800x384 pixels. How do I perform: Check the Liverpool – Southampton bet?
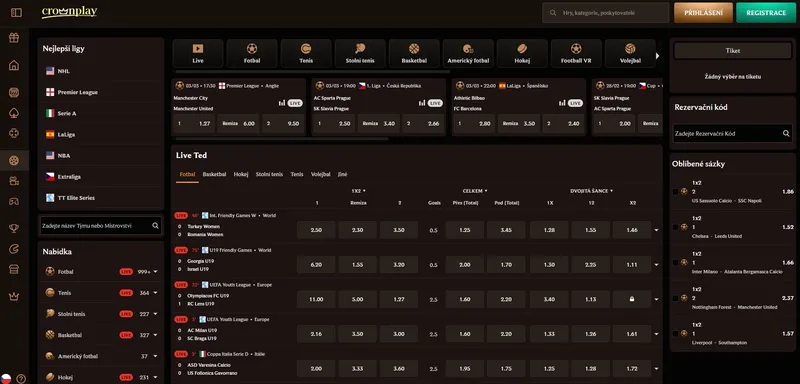tap(676, 333)
